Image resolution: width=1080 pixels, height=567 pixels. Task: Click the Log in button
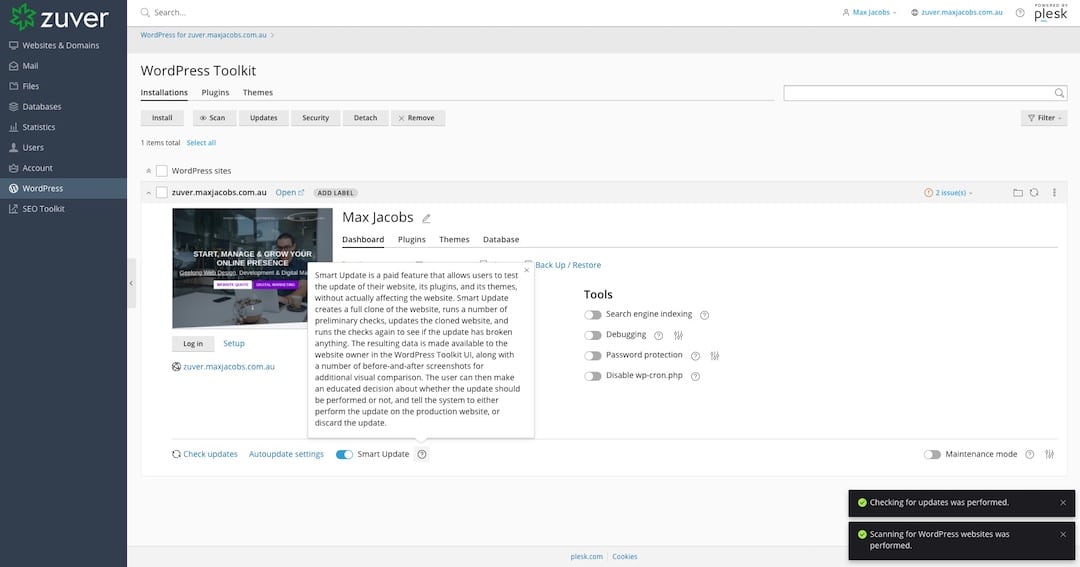(193, 344)
